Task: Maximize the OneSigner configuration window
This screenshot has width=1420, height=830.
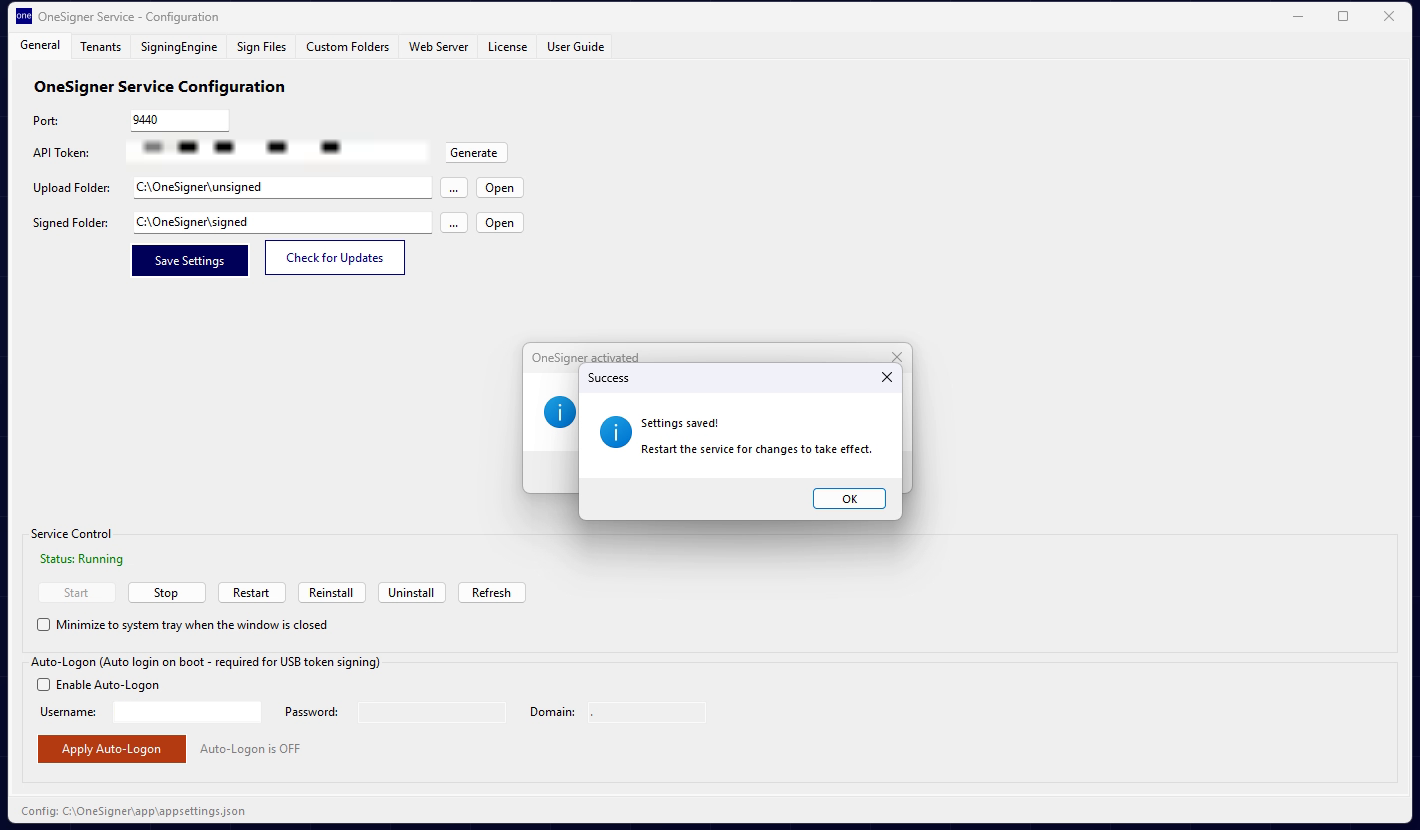Action: coord(1343,16)
